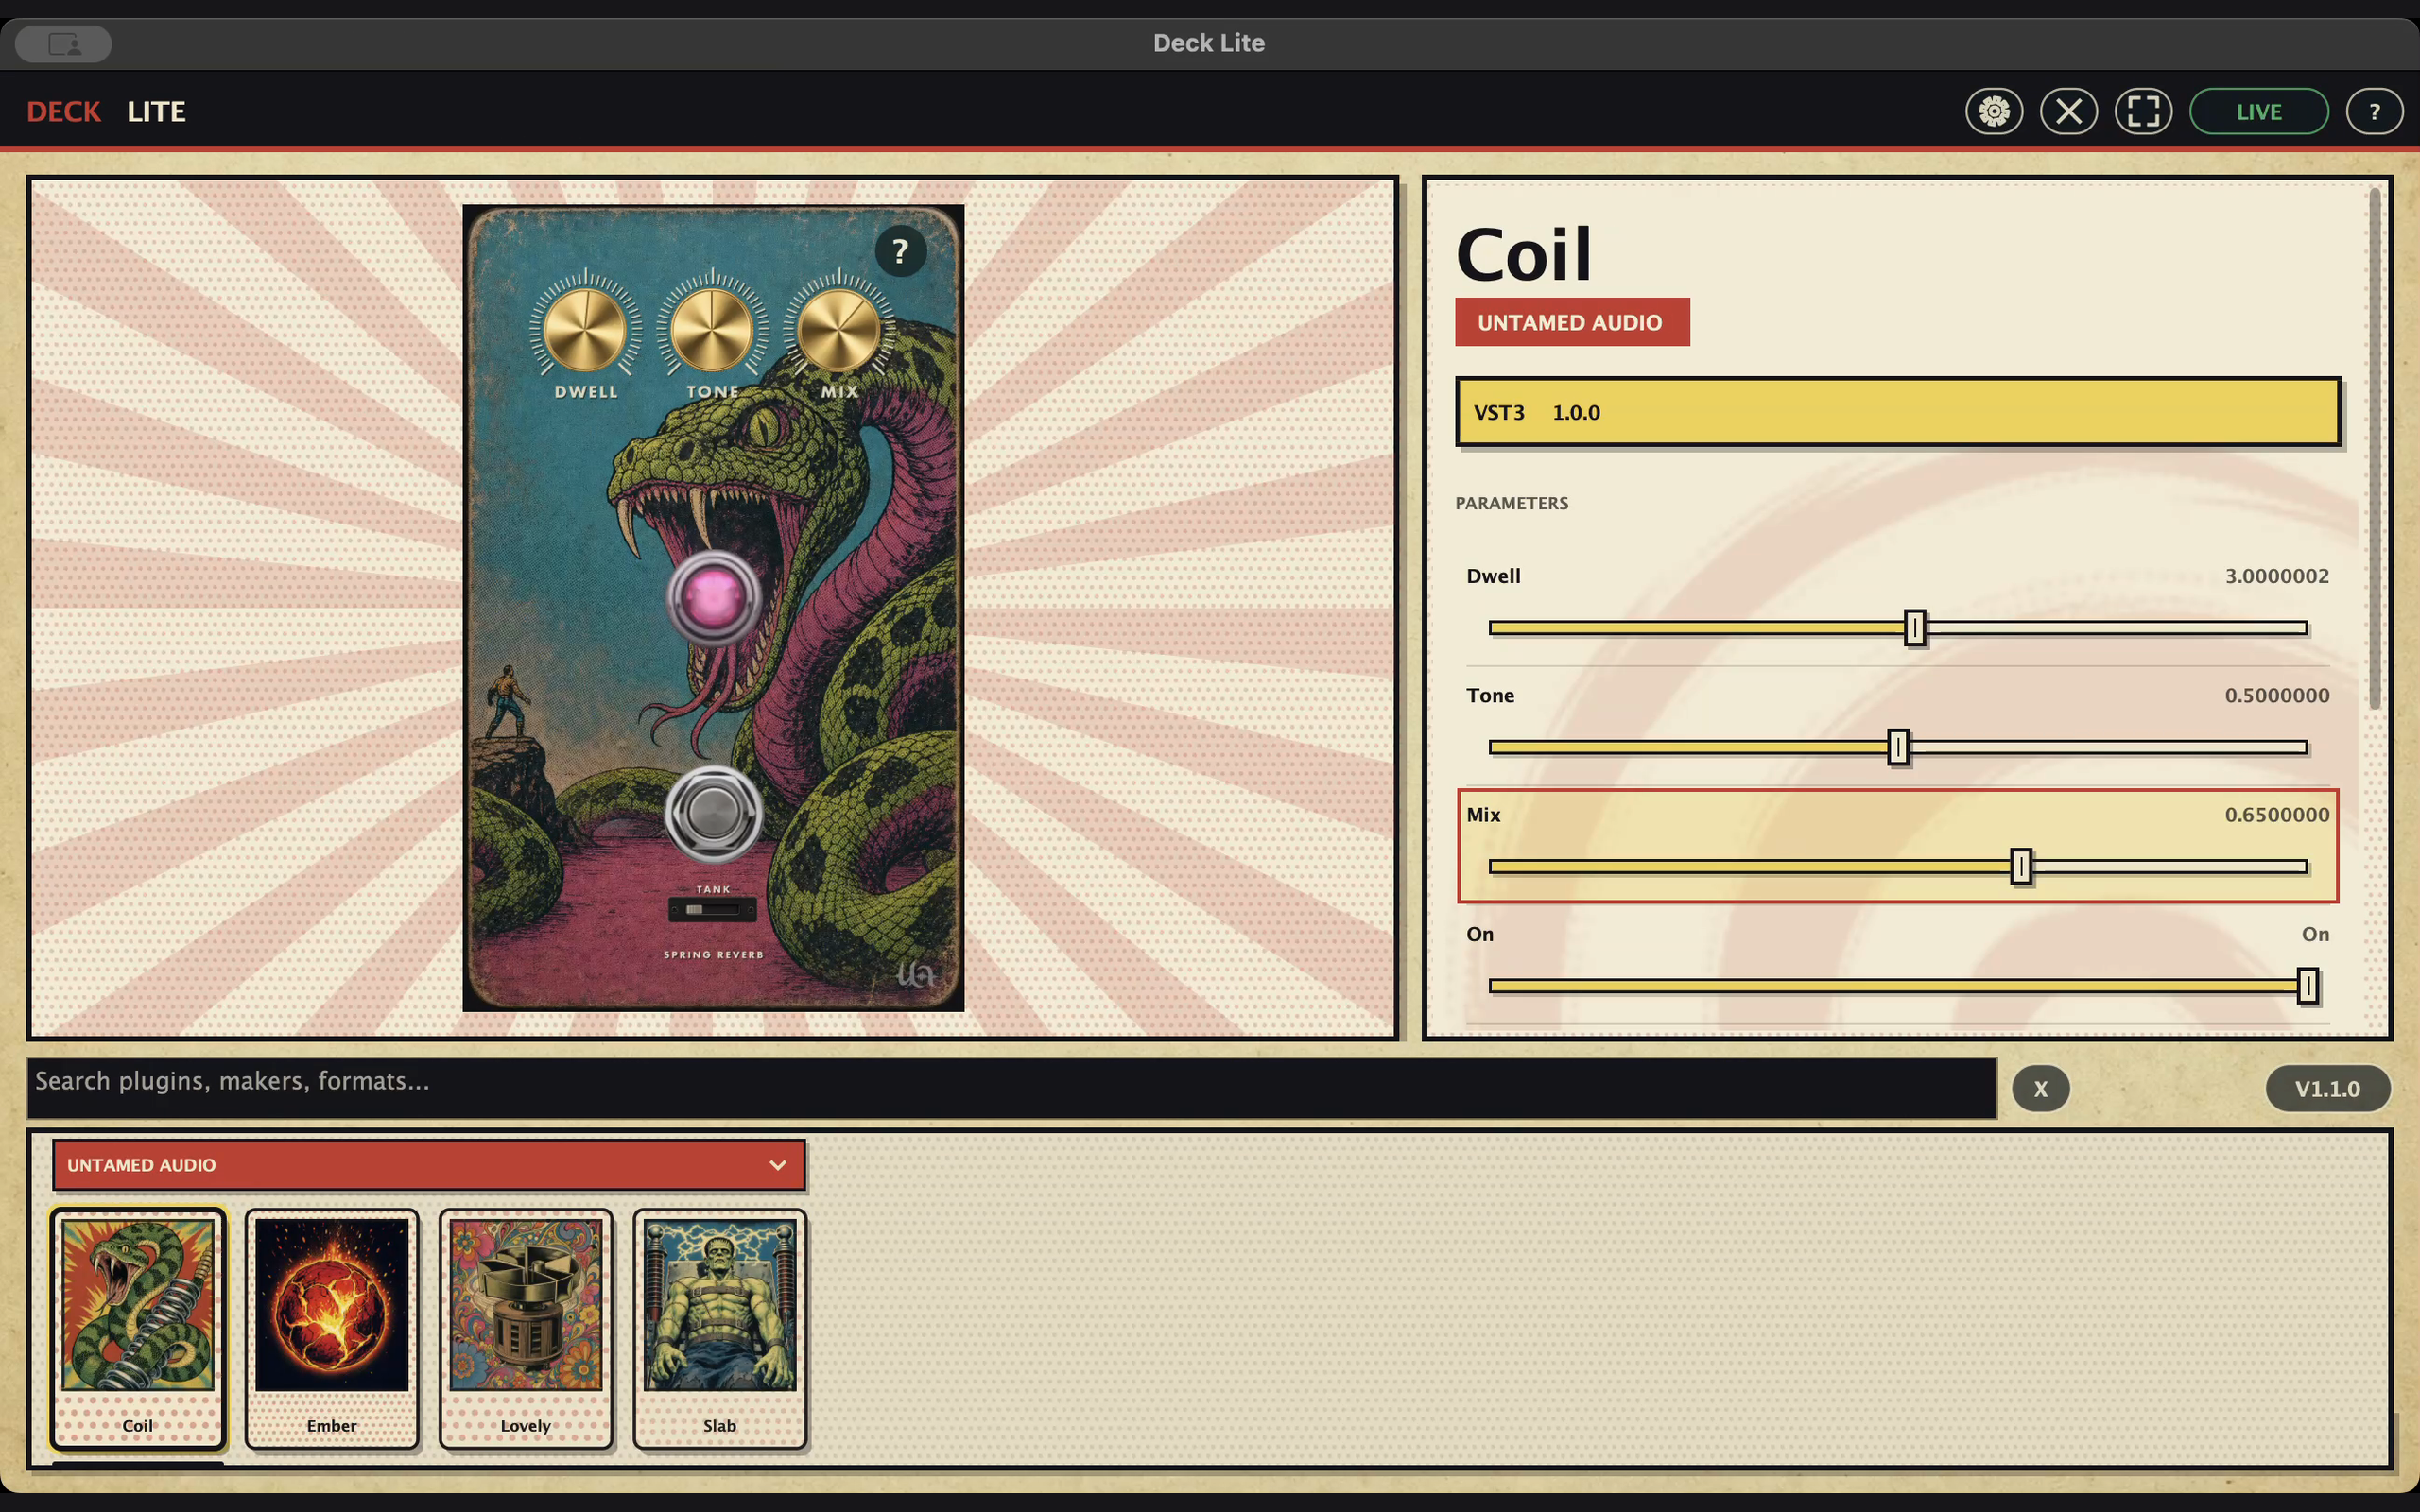
Task: Click the Mix value 0.6500000
Action: pyautogui.click(x=2277, y=815)
